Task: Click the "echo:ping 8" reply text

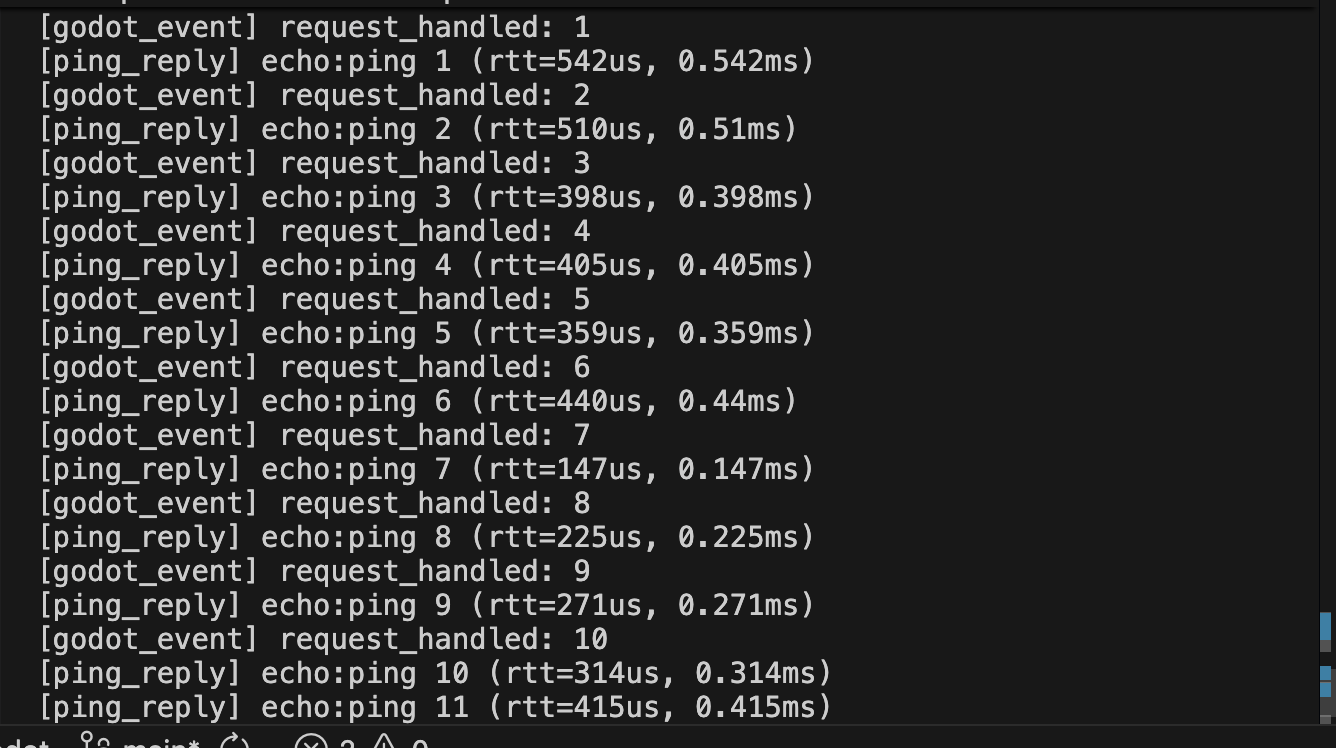Action: click(355, 537)
